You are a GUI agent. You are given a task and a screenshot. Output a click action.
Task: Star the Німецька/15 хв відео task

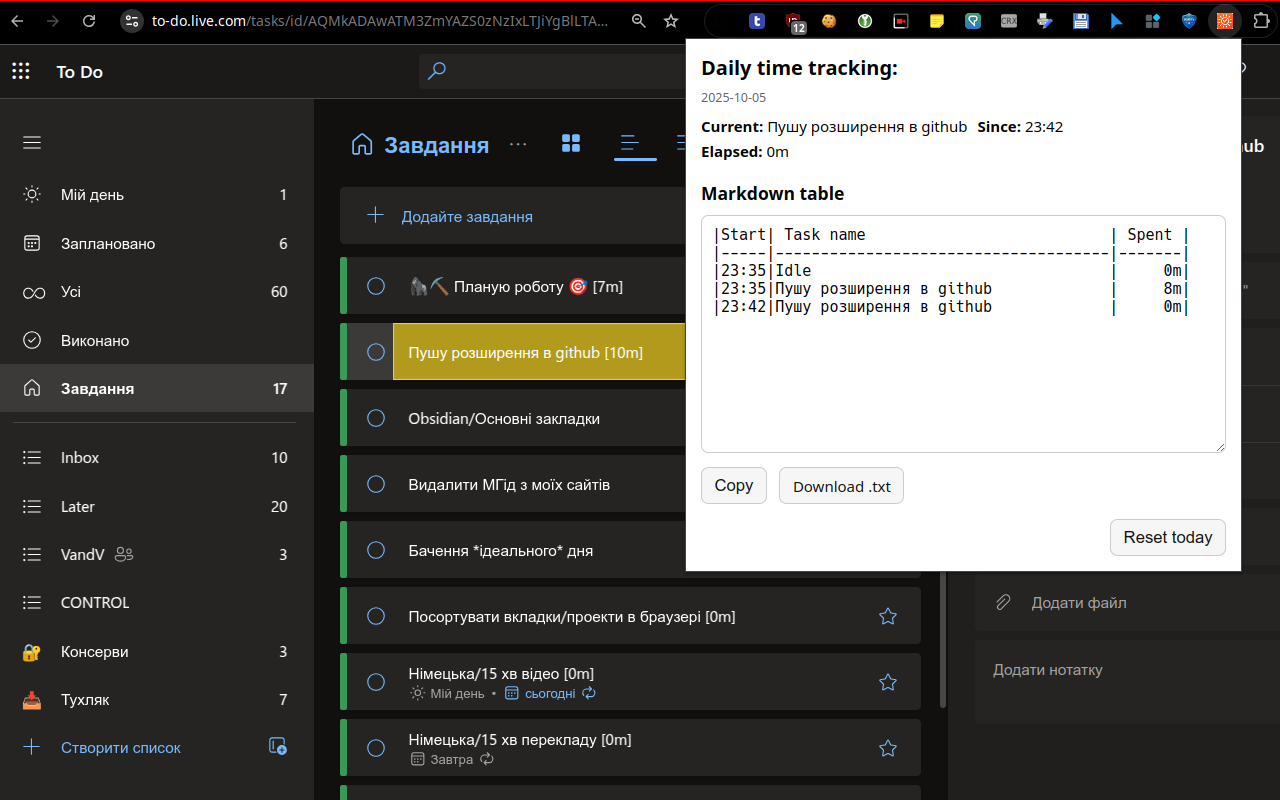[887, 682]
